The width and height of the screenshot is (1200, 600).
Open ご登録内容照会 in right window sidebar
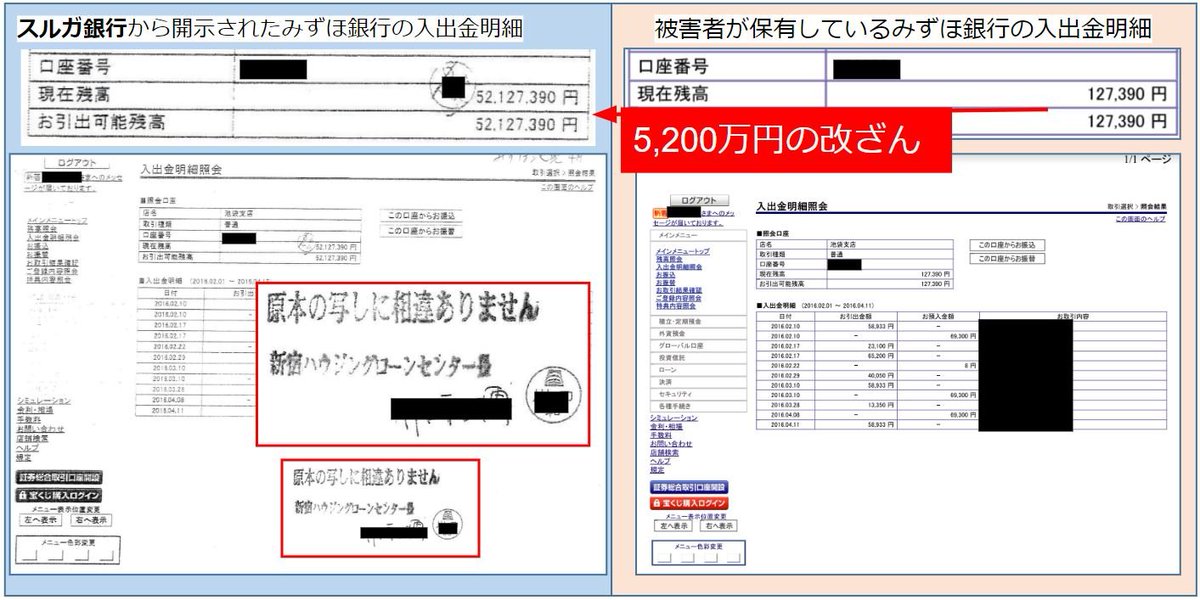679,297
